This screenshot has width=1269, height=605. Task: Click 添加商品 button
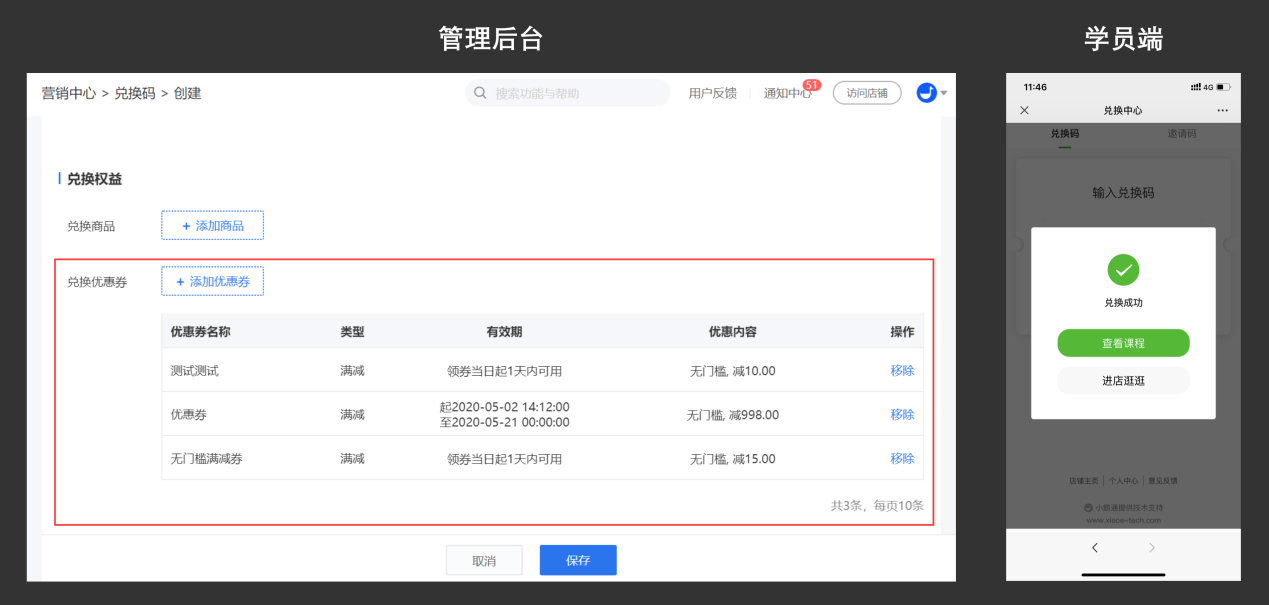(x=212, y=226)
